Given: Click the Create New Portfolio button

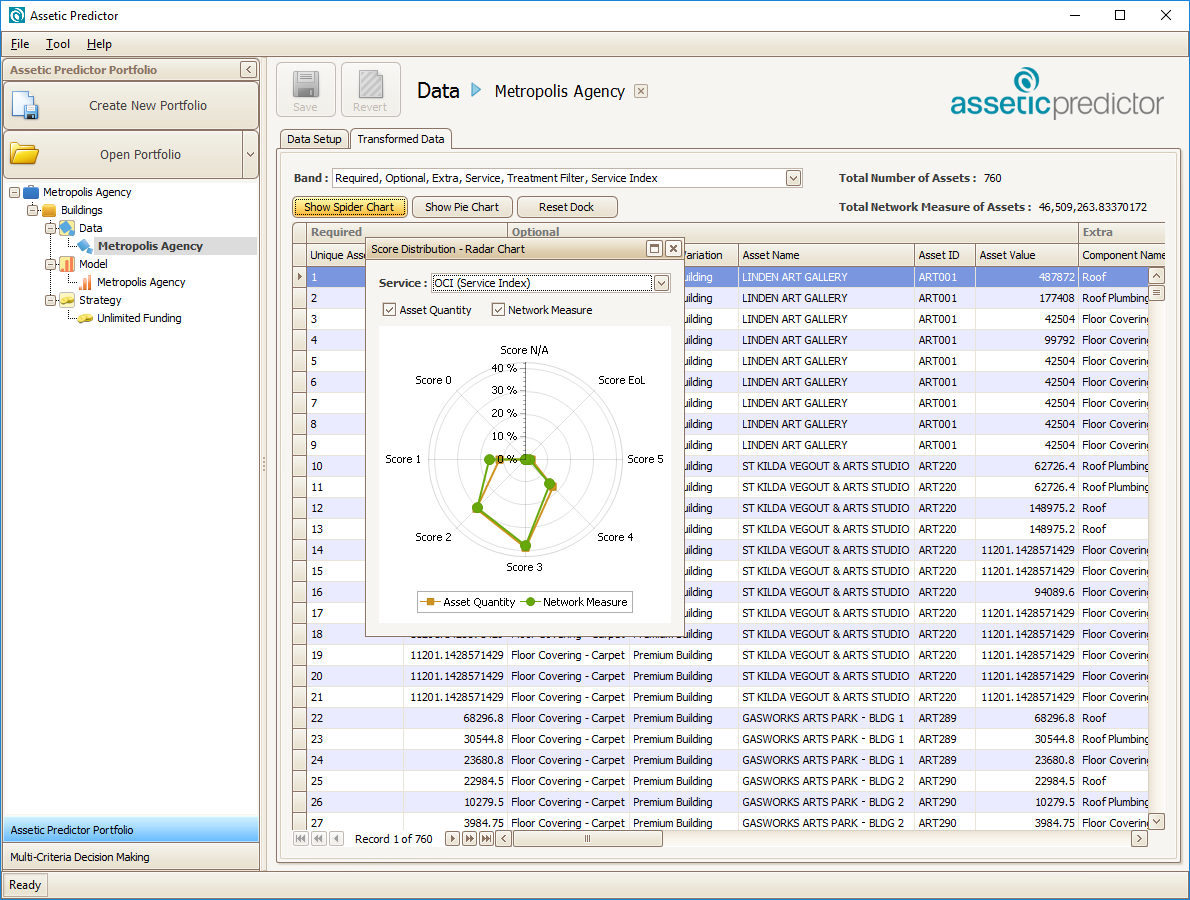Looking at the screenshot, I should click(x=131, y=105).
